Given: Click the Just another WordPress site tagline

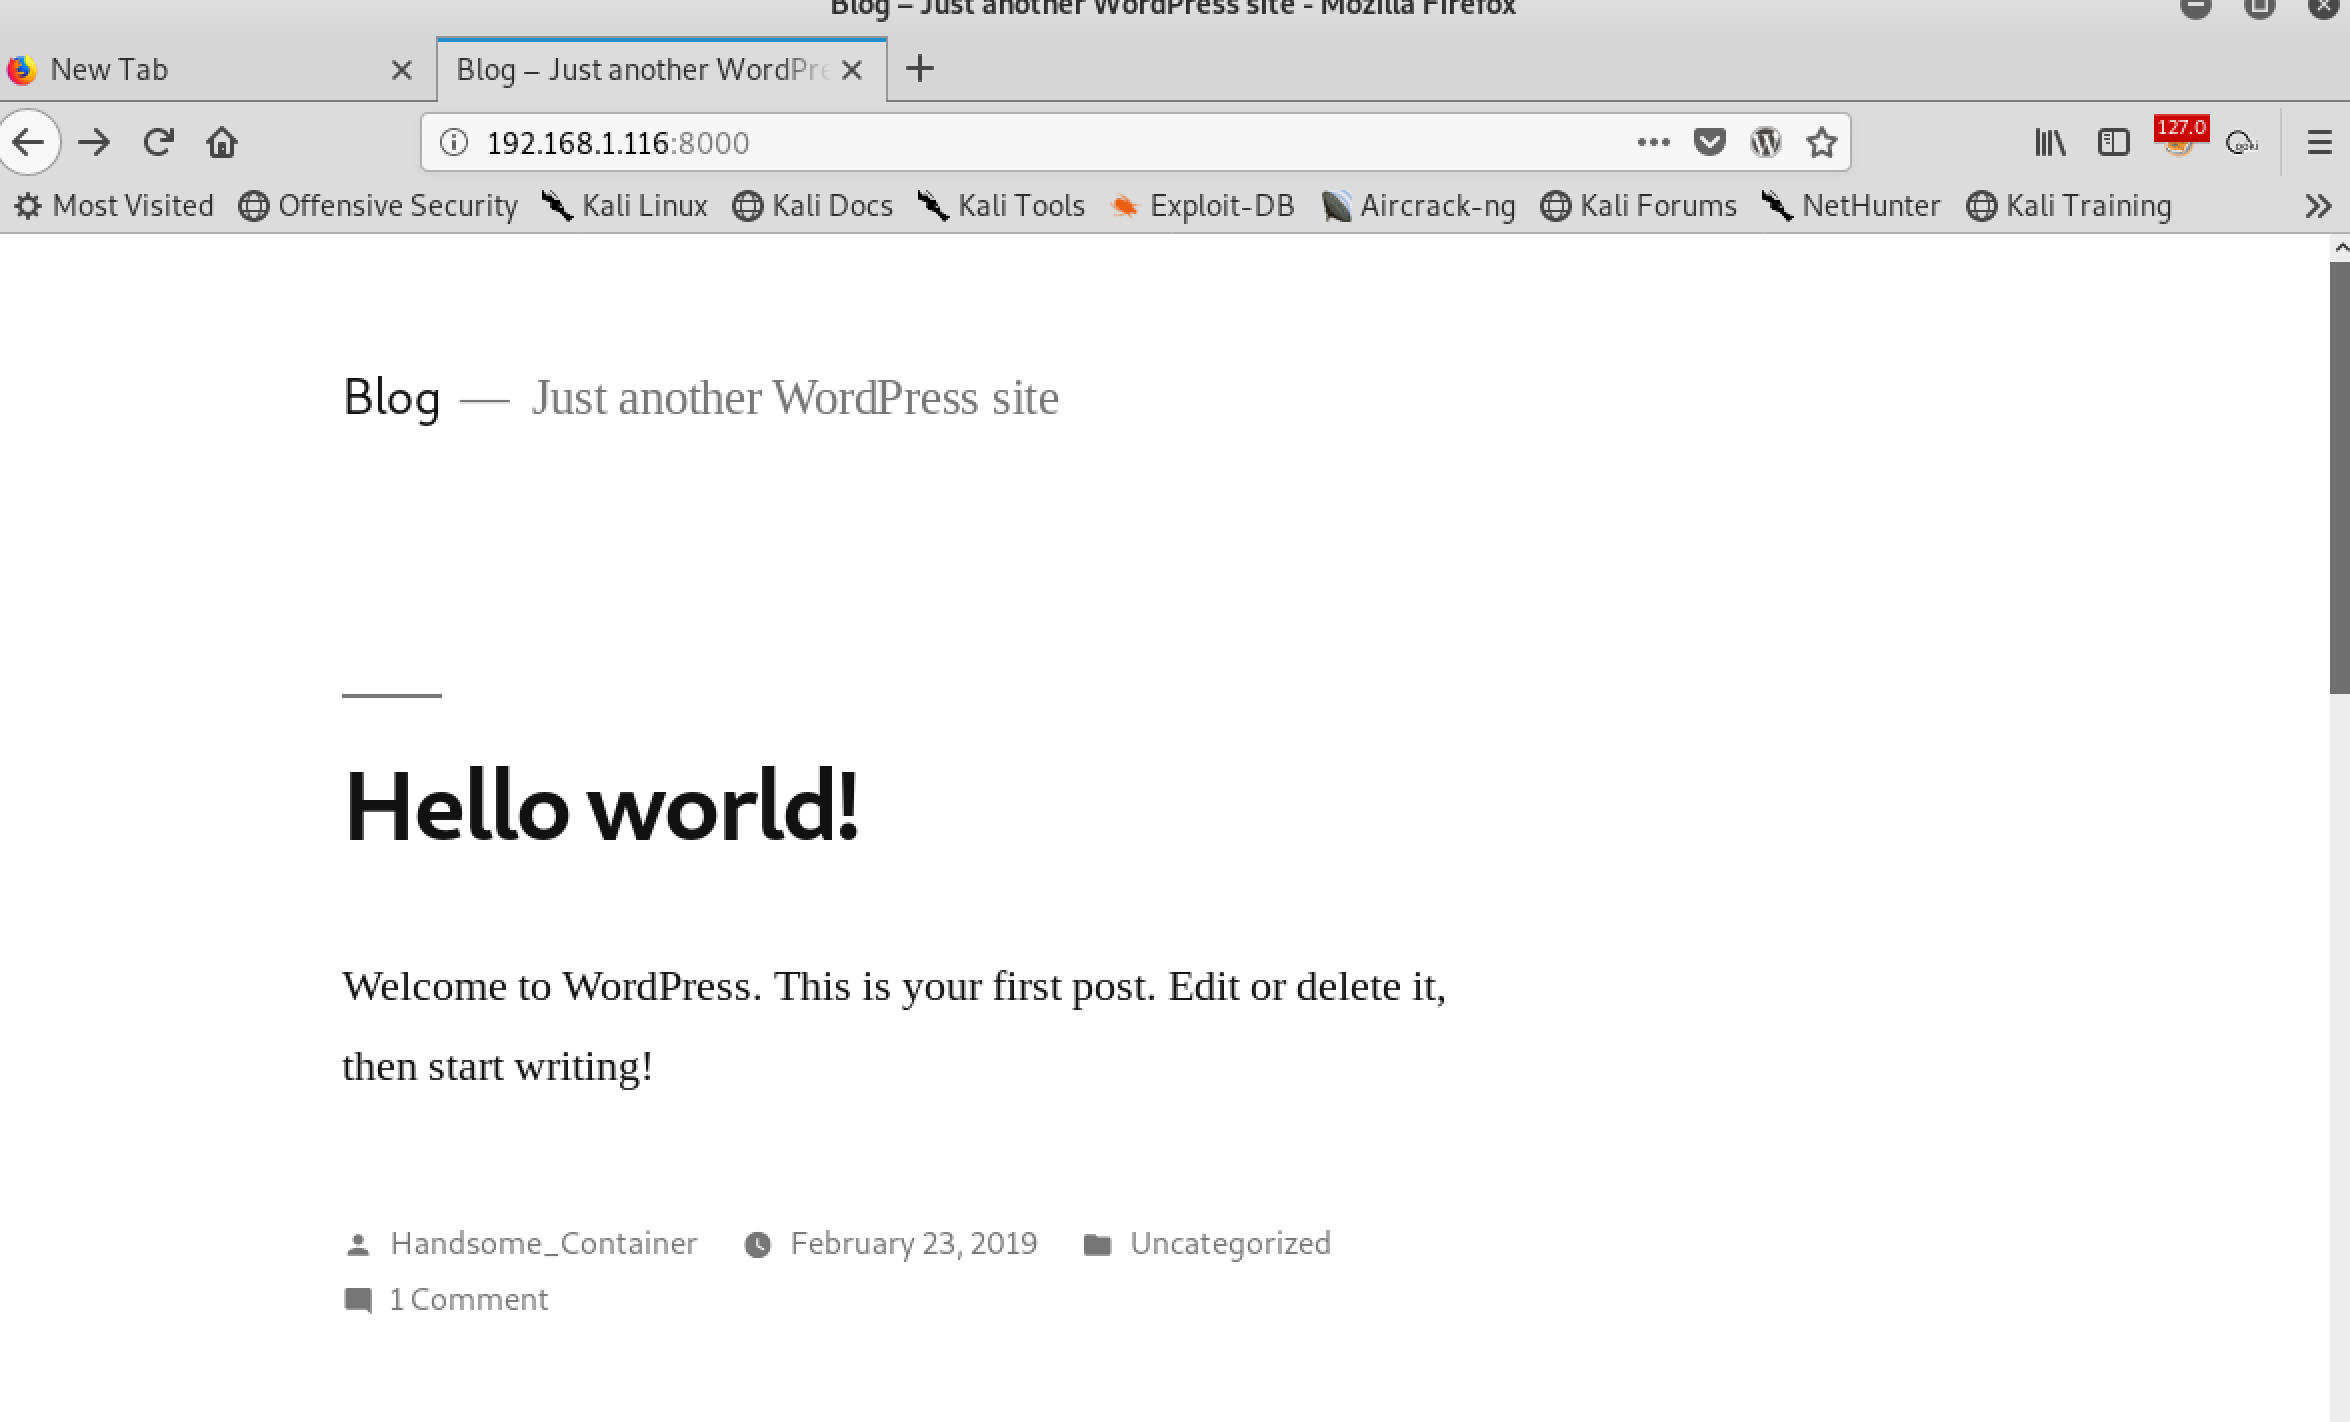Looking at the screenshot, I should pyautogui.click(x=795, y=398).
